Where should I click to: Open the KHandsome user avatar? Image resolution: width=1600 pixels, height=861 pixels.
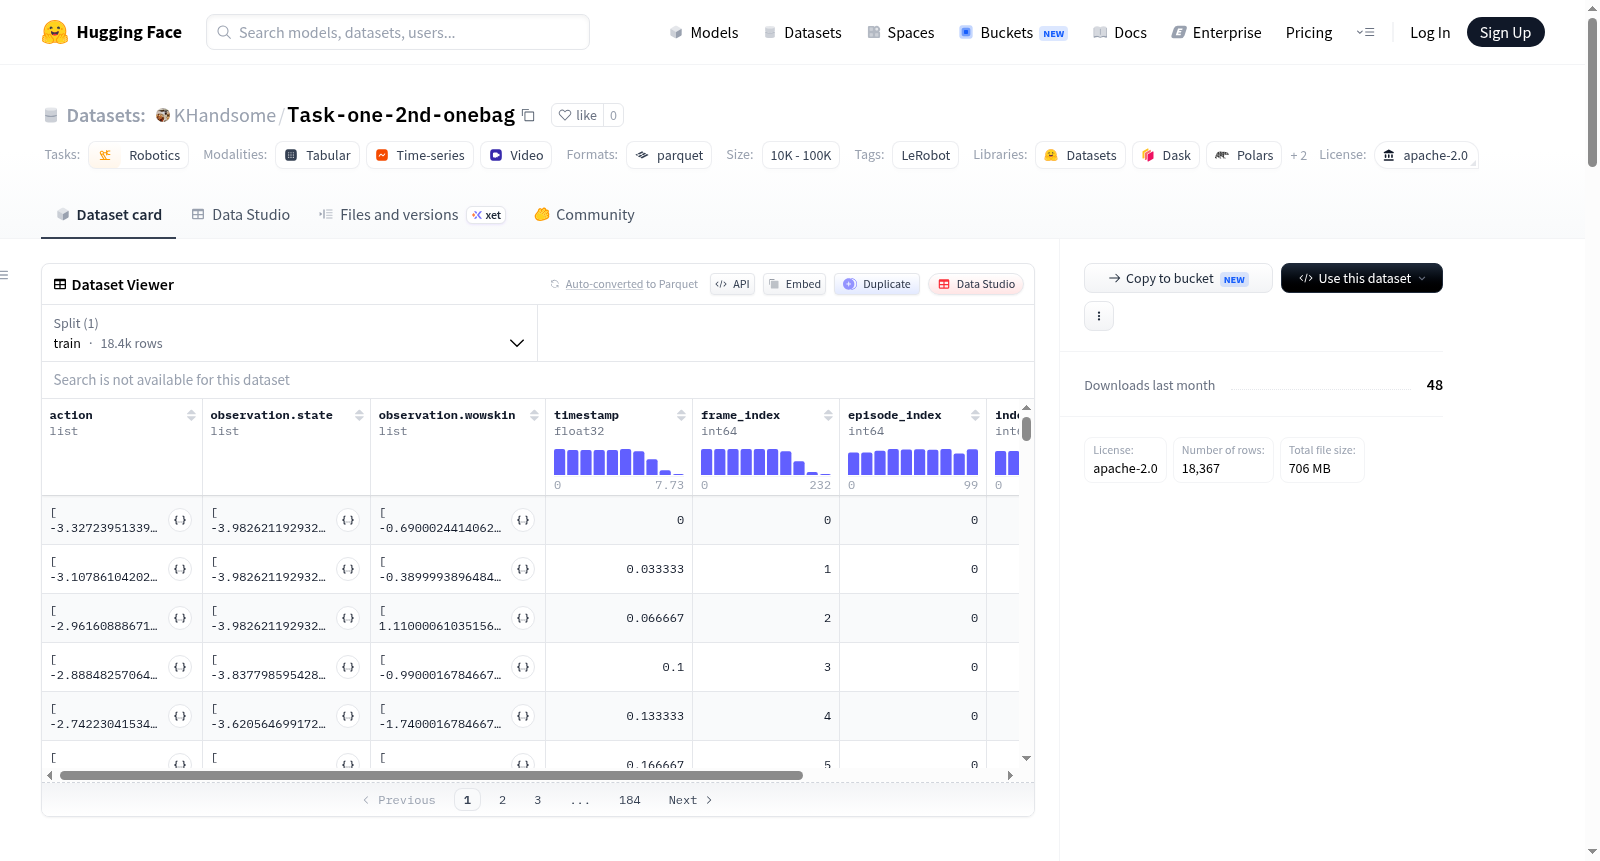(x=163, y=116)
